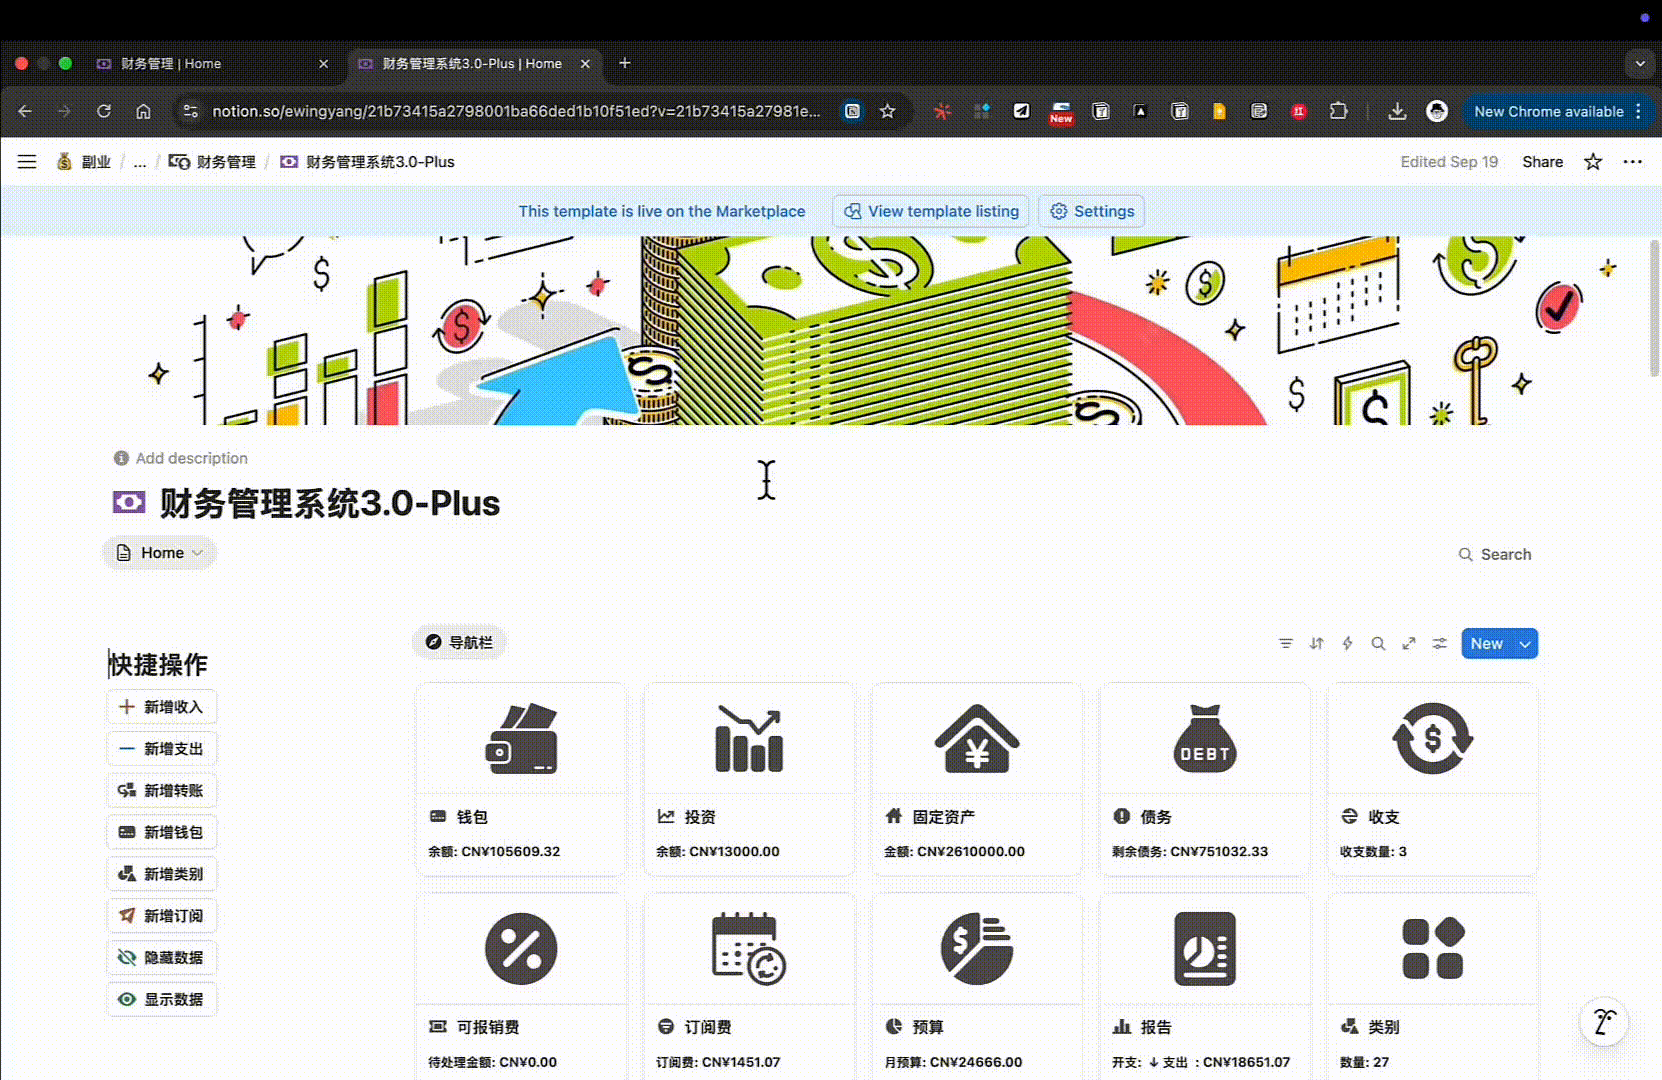The width and height of the screenshot is (1662, 1080).
Task: Click the filter icon in database toolbar
Action: click(x=1286, y=644)
